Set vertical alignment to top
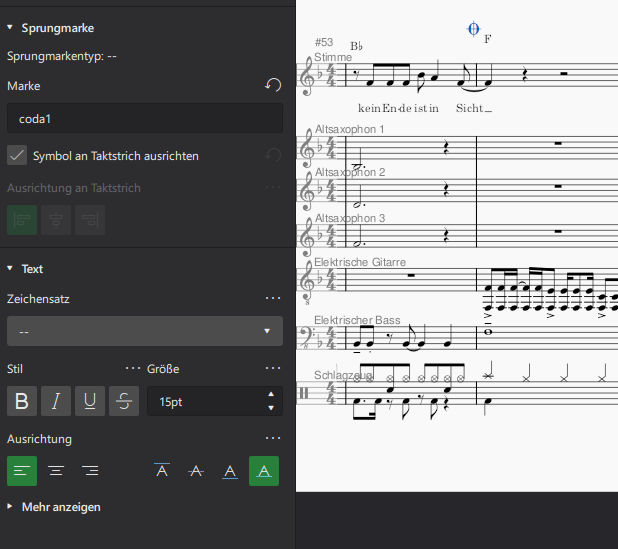 [162, 470]
